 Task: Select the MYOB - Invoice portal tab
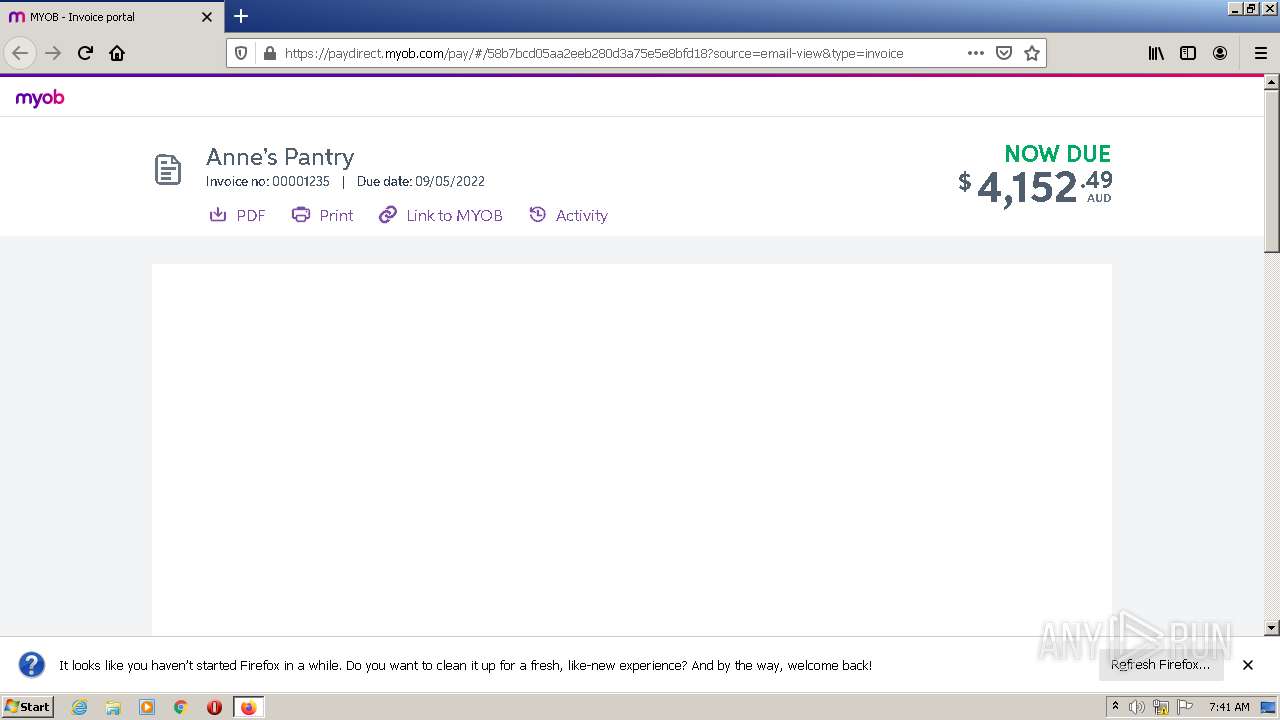click(x=112, y=17)
